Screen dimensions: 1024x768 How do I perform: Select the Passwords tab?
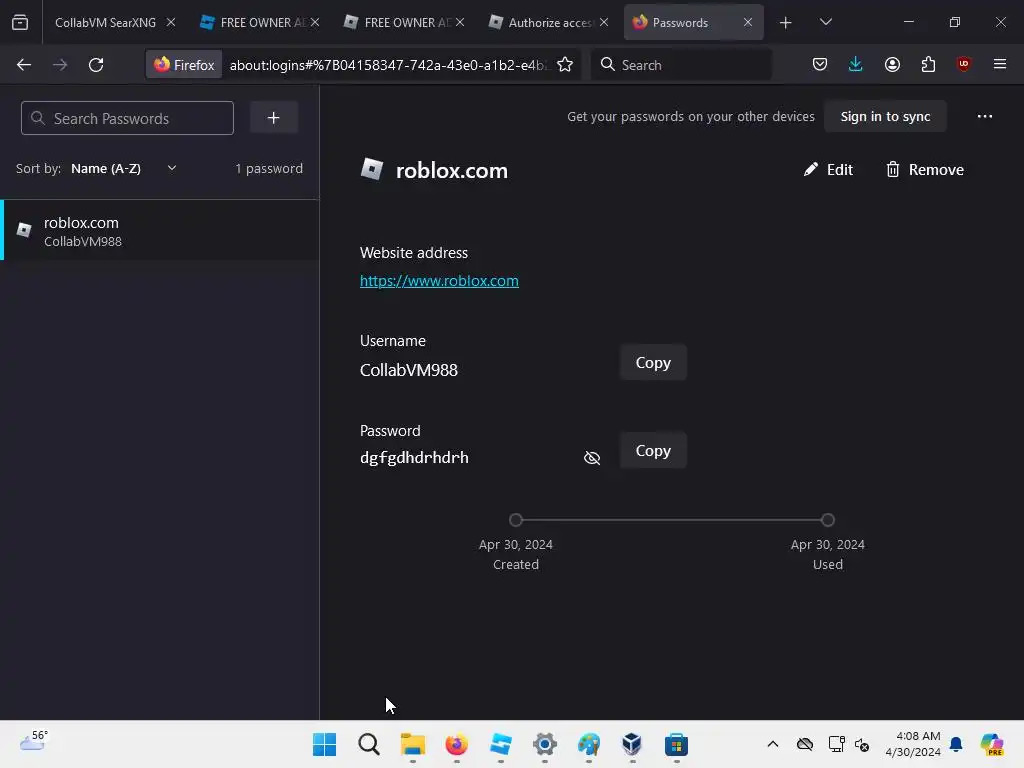tap(680, 22)
